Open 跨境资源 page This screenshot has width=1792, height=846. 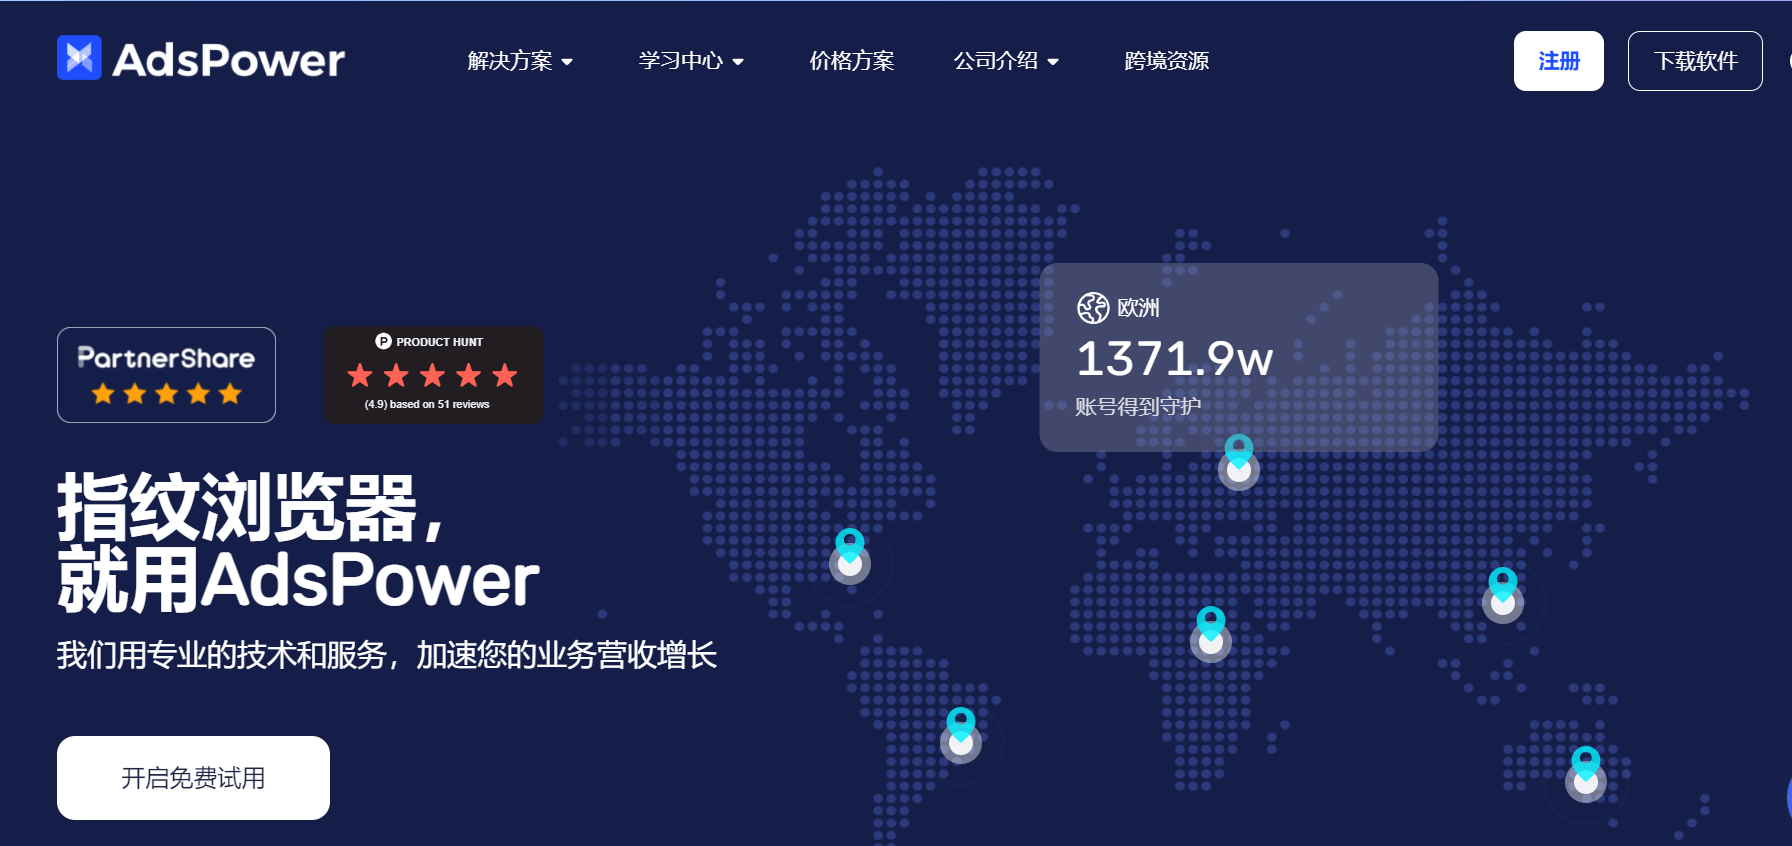point(1167,61)
